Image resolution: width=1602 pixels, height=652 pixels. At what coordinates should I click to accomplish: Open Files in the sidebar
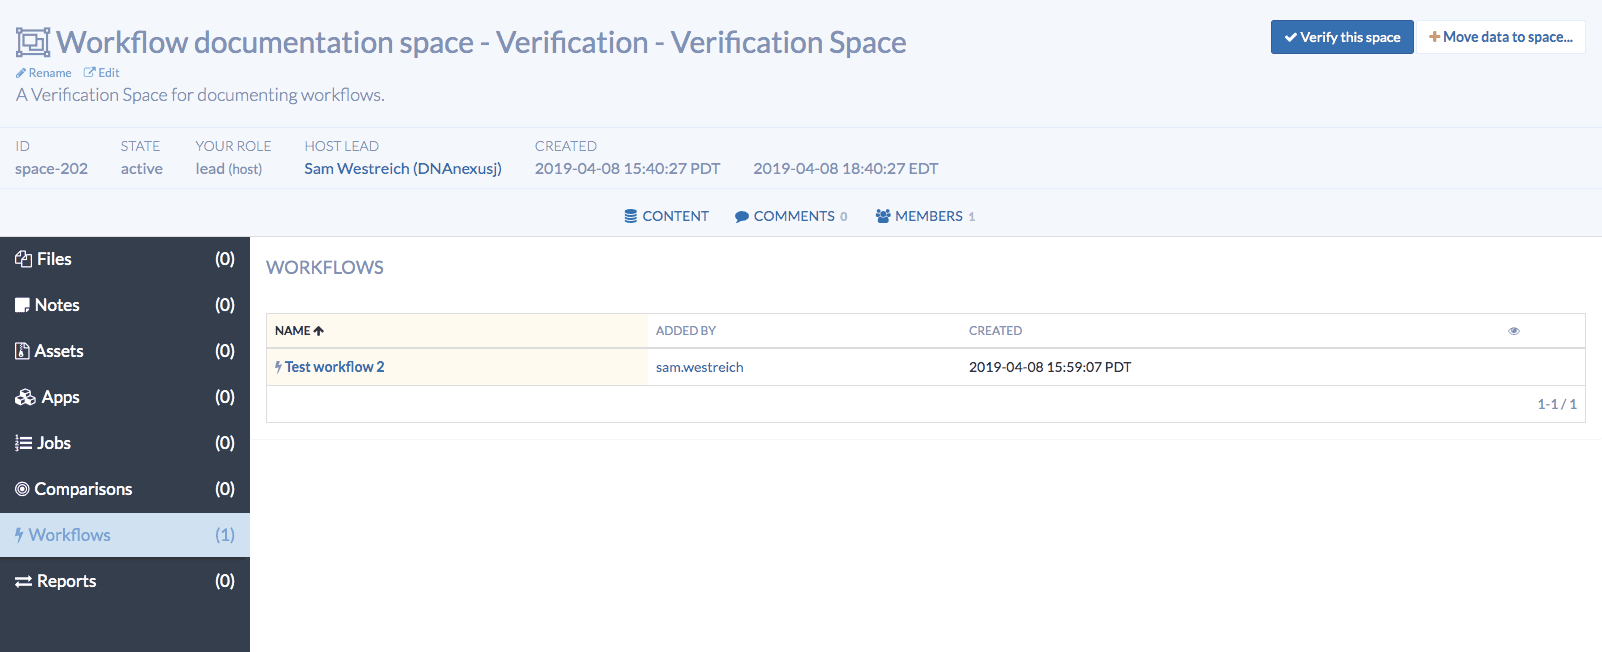point(125,259)
